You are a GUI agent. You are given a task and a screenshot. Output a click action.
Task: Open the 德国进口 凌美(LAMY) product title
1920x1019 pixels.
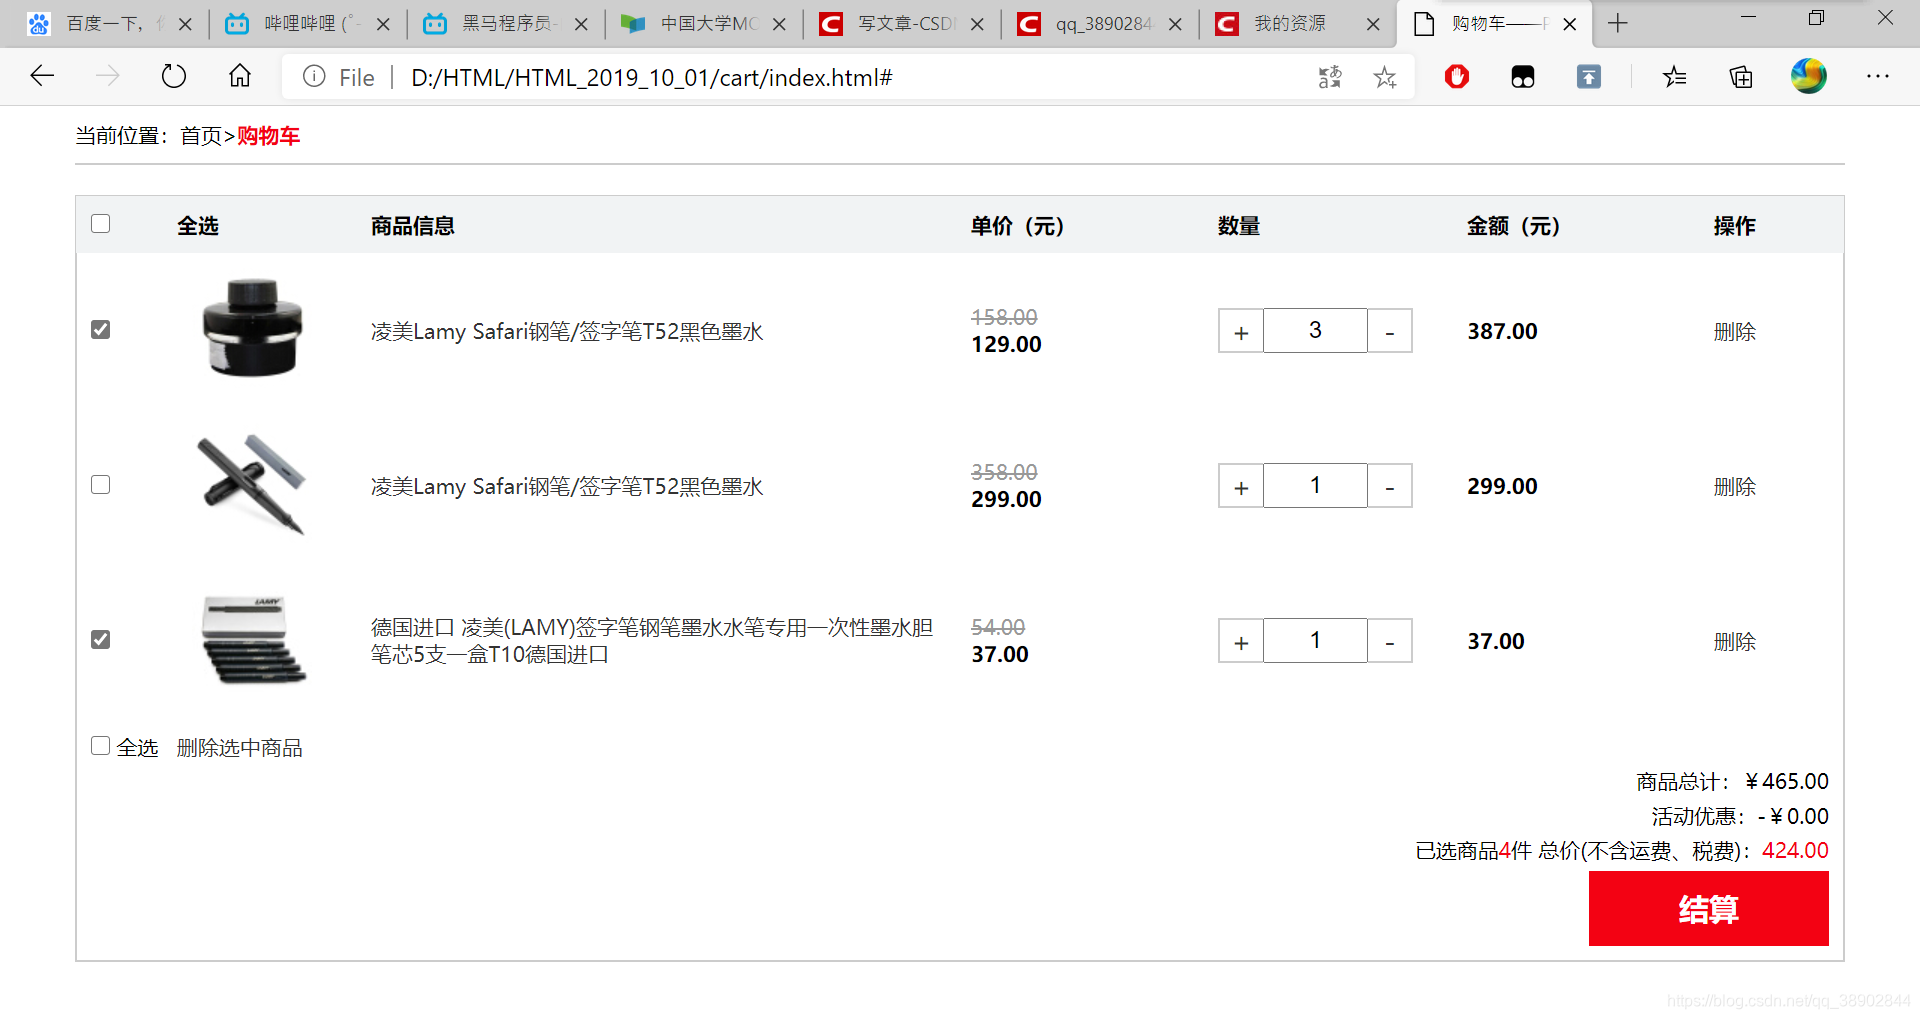652,641
